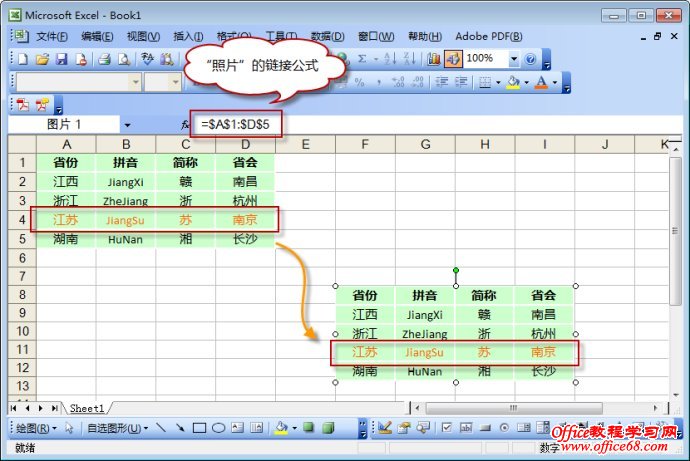Image resolution: width=690 pixels, height=461 pixels.
Task: Switch to the Sheet1 tab
Action: 87,409
